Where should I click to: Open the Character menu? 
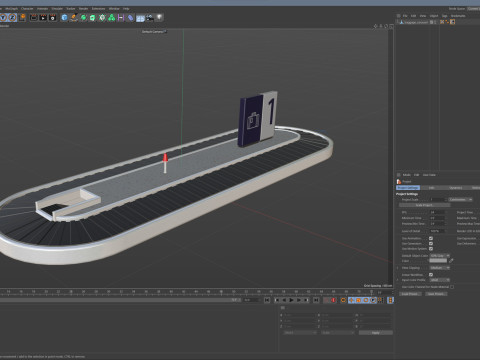27,9
